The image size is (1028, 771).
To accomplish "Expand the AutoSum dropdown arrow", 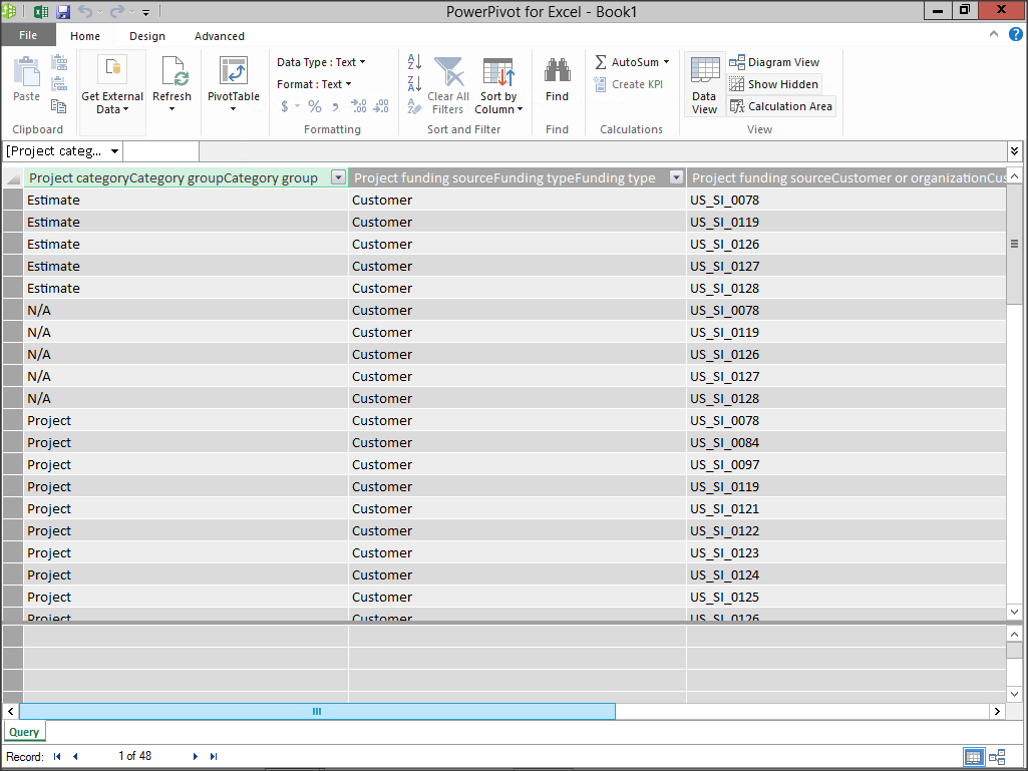I will [666, 62].
